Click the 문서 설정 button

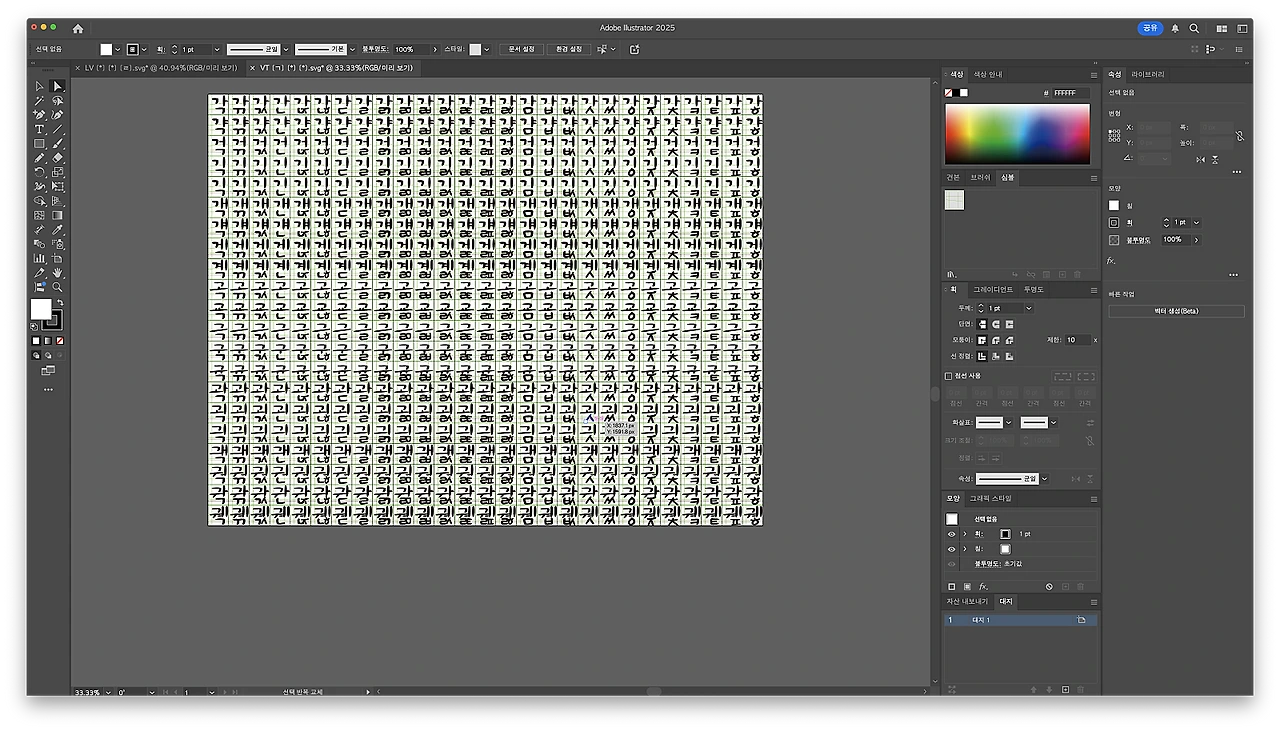point(520,48)
